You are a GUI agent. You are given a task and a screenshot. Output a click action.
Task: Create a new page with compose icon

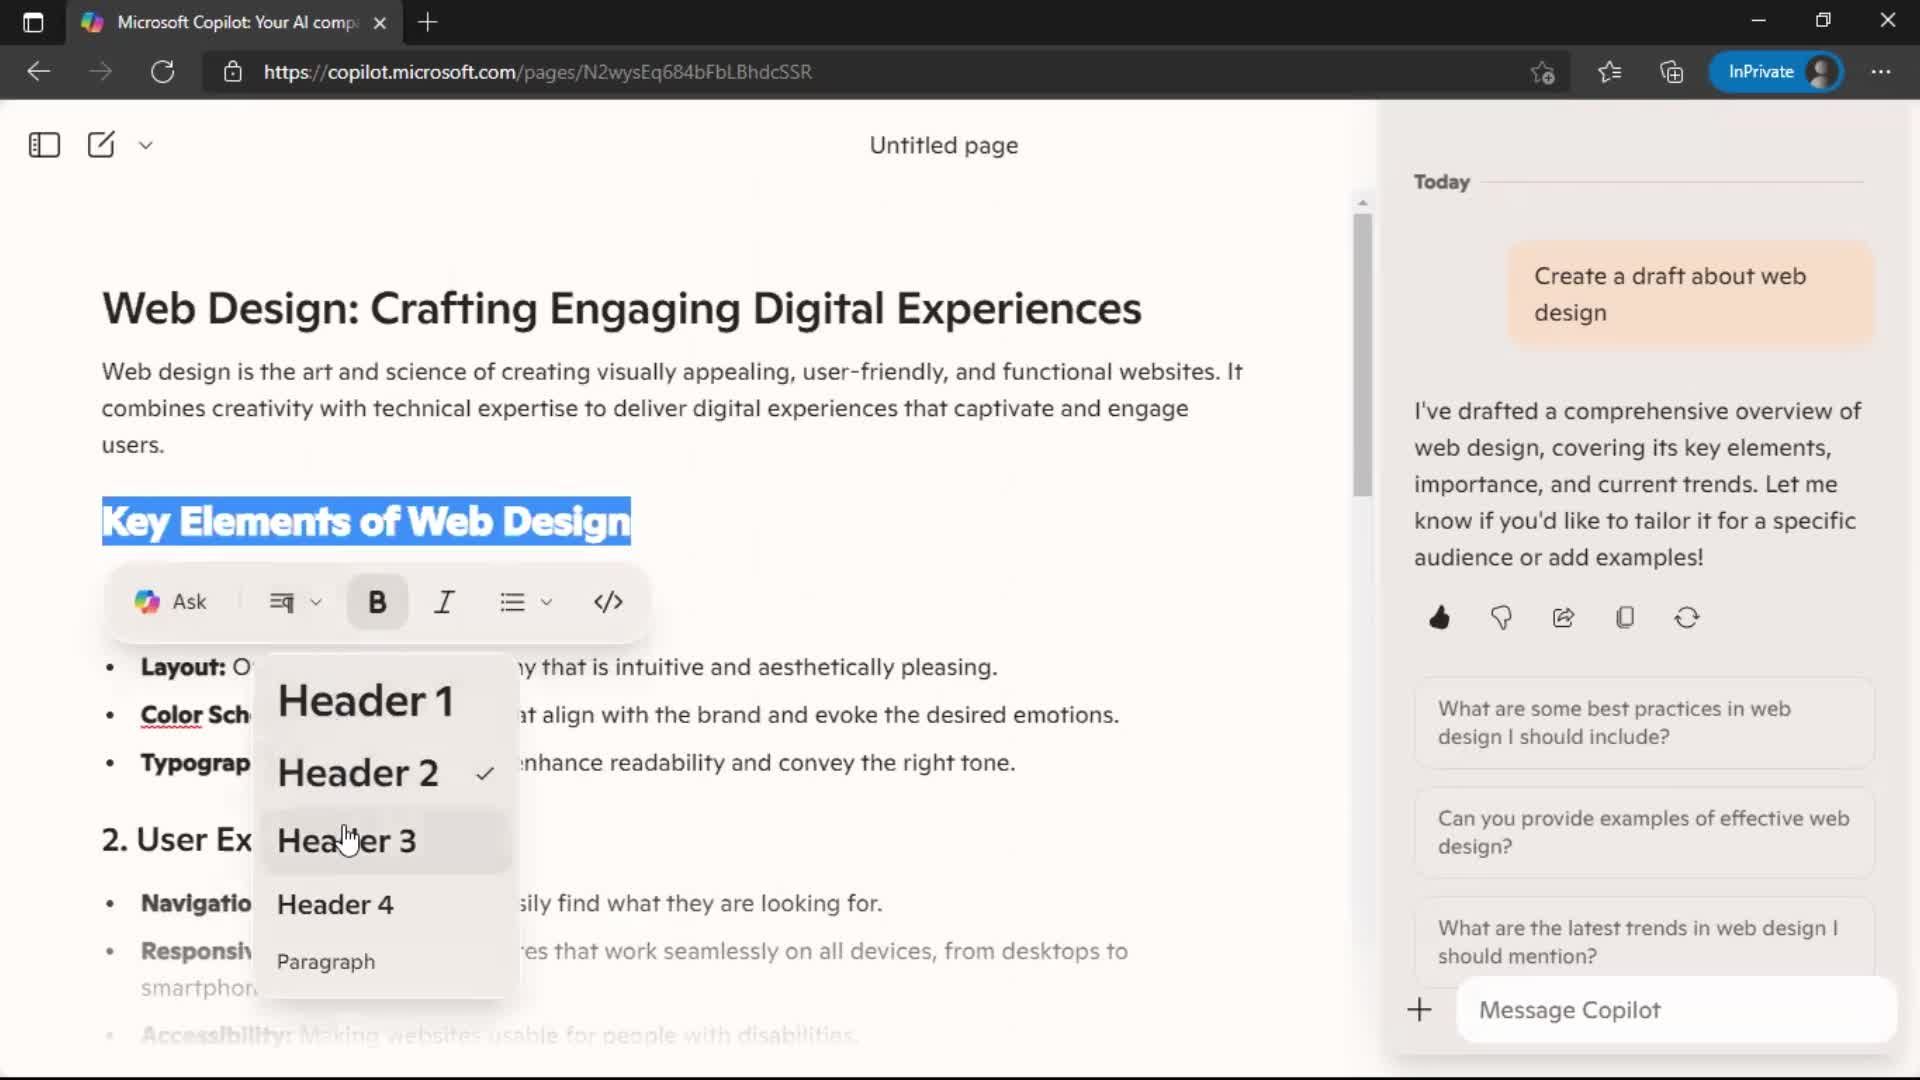coord(101,145)
